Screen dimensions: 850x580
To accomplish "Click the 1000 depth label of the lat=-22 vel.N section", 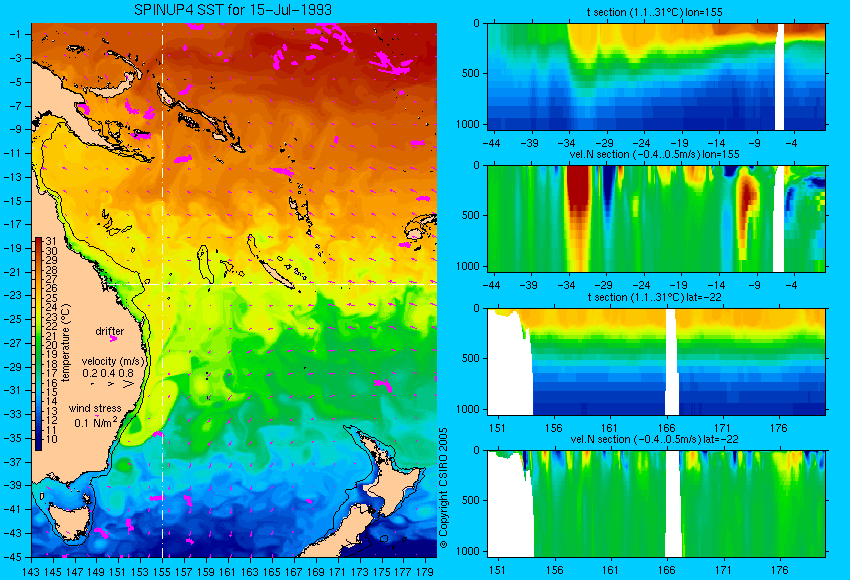I will coord(468,551).
